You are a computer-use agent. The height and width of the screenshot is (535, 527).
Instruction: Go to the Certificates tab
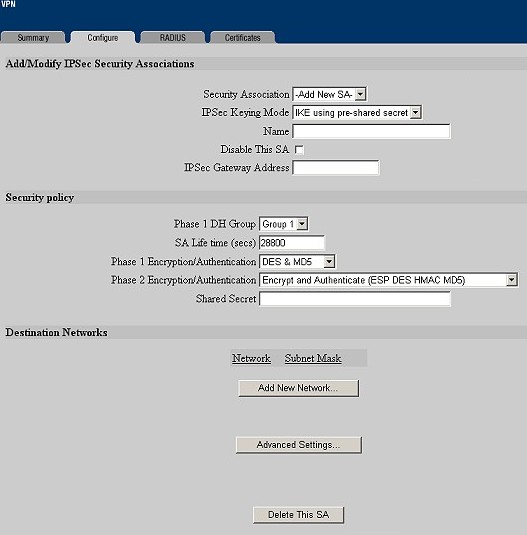242,38
